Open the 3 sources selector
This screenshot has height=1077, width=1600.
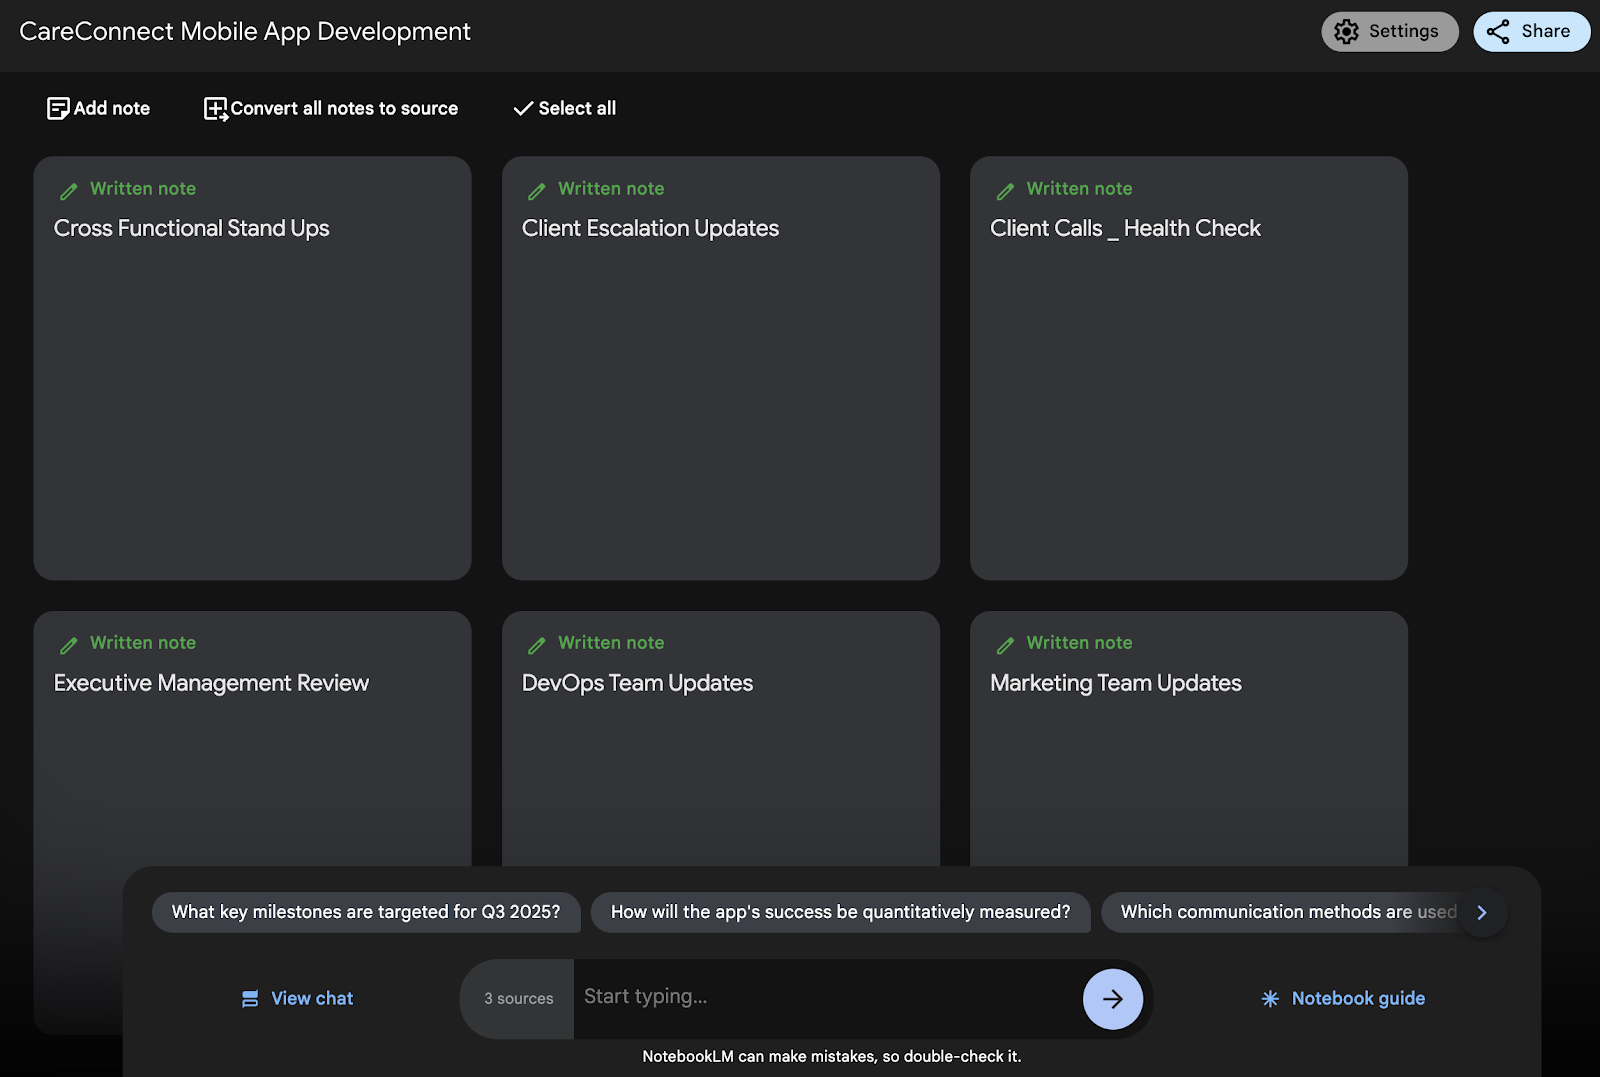[x=518, y=998]
